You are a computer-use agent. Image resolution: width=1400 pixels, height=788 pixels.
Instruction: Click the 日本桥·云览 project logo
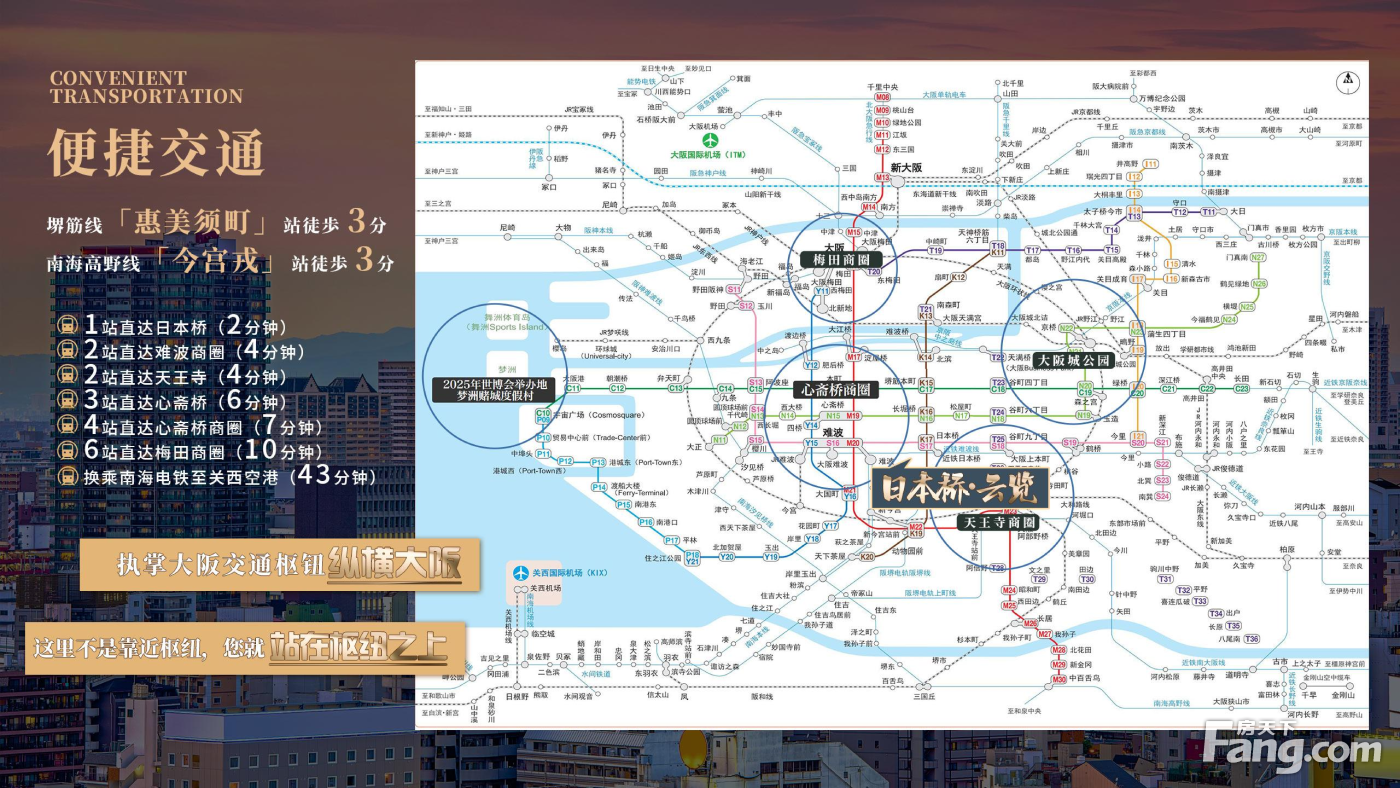point(960,485)
